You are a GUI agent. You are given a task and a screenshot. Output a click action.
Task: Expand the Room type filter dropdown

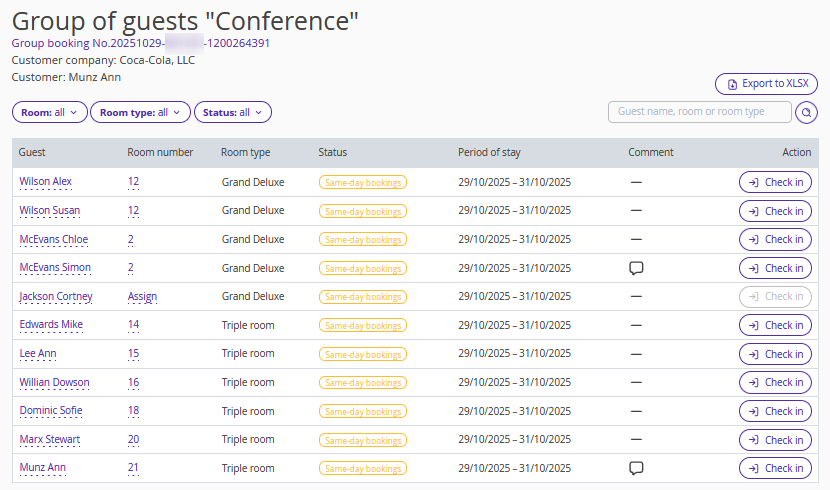pos(140,113)
